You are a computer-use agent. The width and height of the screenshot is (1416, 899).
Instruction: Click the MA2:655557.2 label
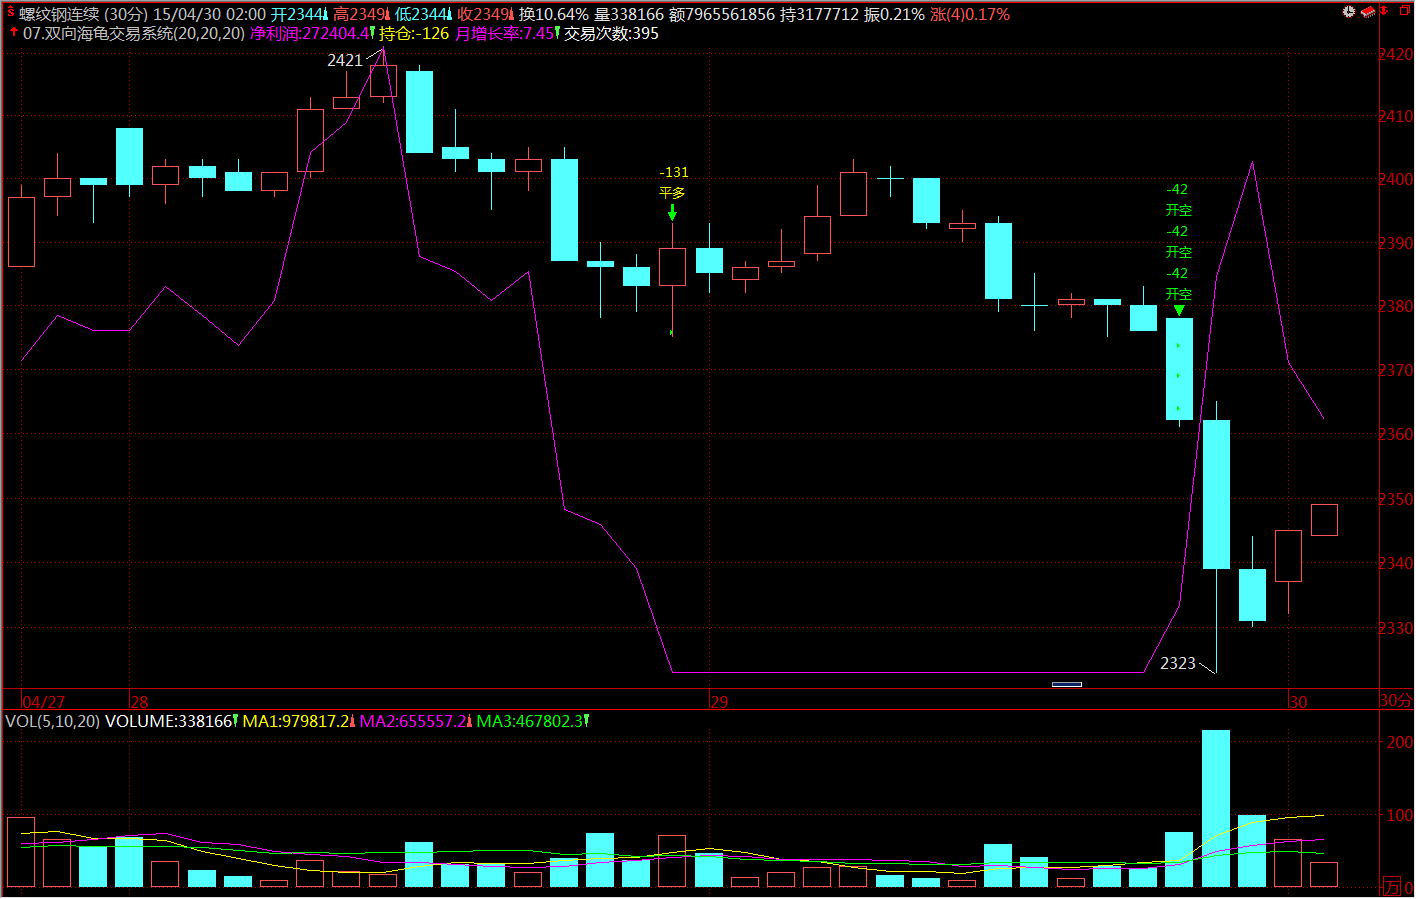pyautogui.click(x=413, y=721)
